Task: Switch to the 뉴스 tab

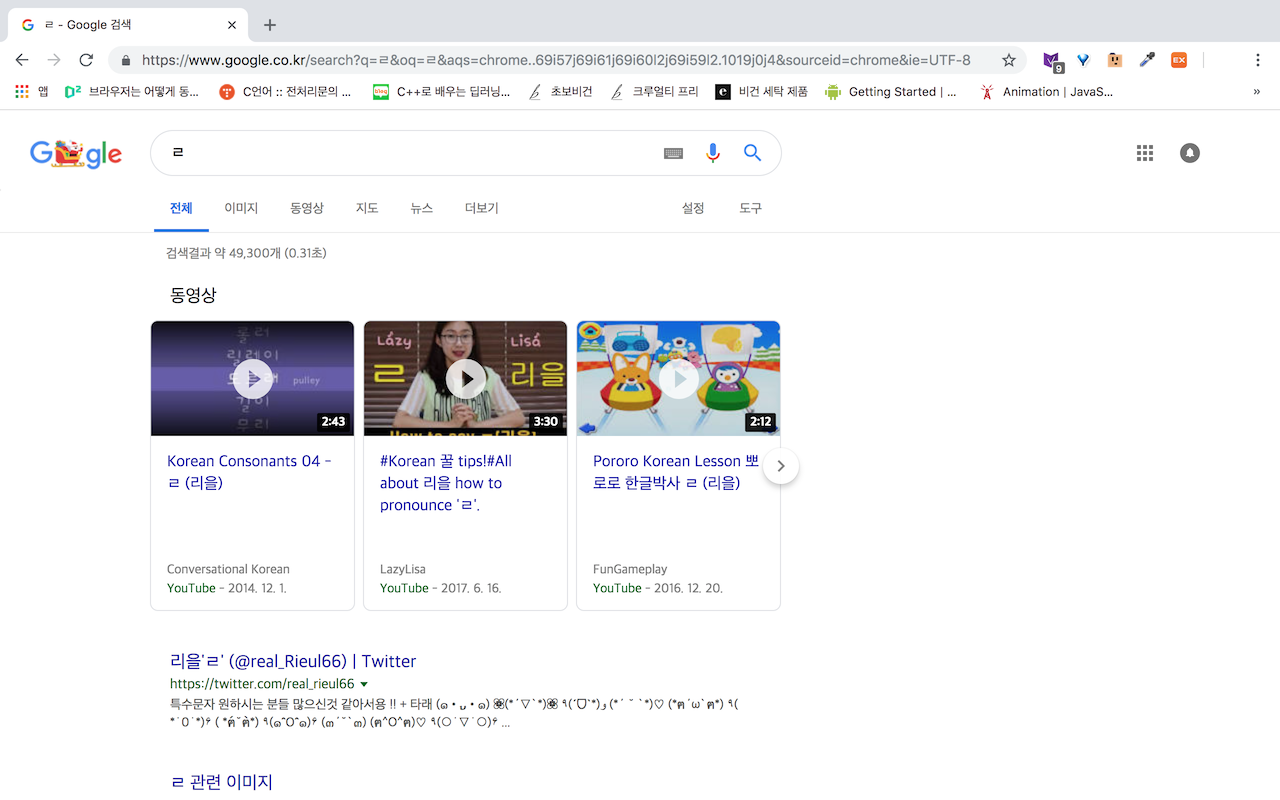Action: pyautogui.click(x=421, y=208)
